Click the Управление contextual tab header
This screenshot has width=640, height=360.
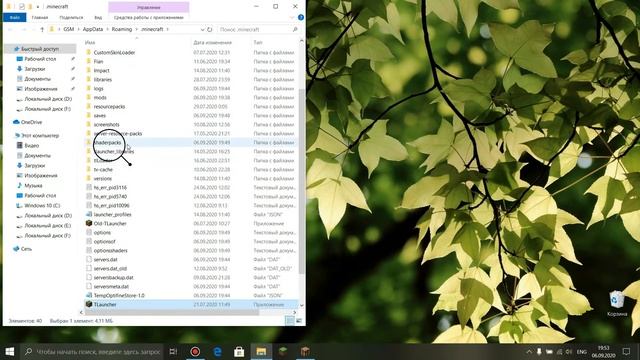[149, 7]
